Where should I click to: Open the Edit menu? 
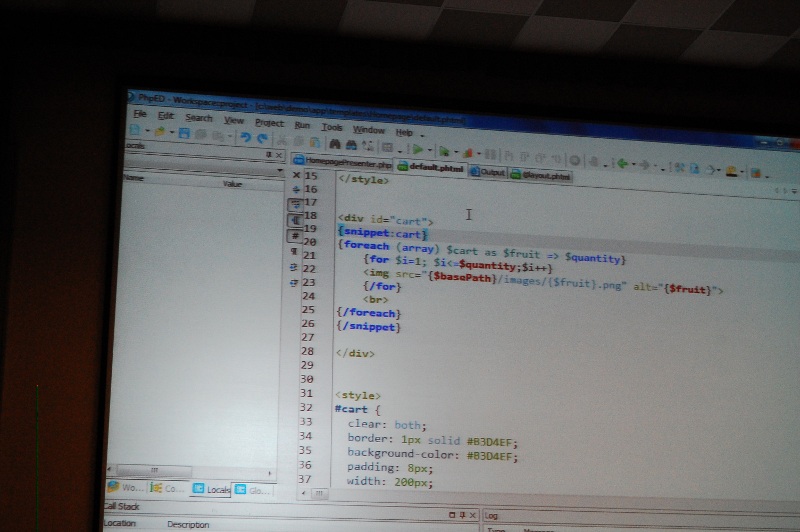point(166,116)
